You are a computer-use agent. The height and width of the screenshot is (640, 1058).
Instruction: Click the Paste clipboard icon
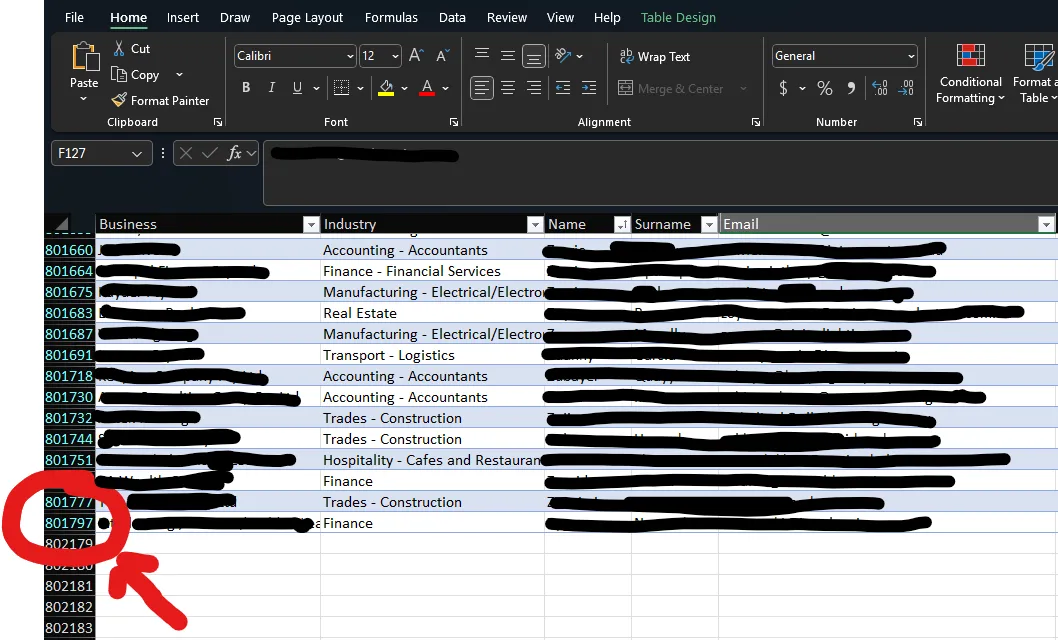click(x=85, y=57)
